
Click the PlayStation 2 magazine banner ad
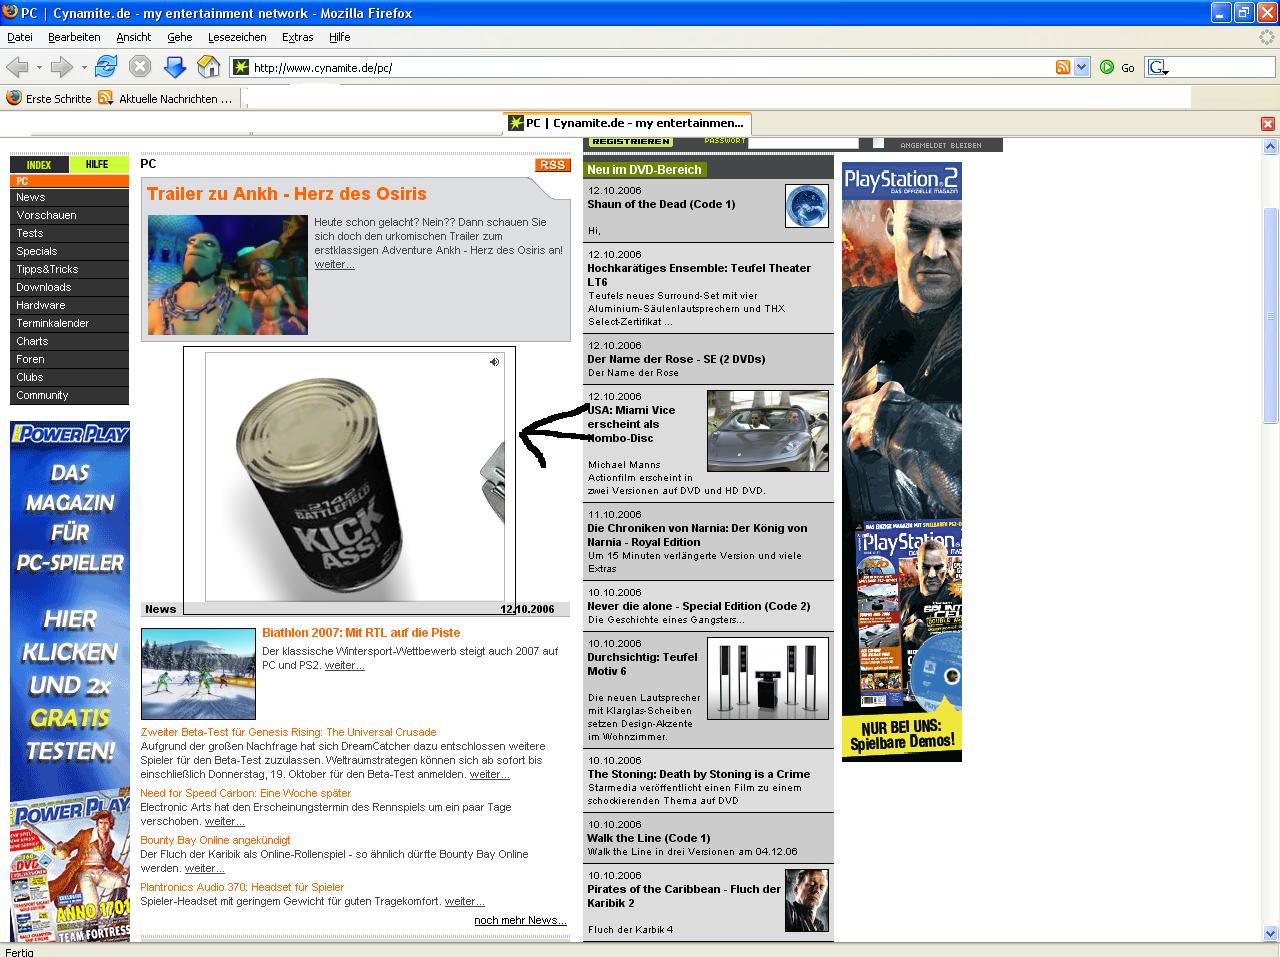coord(902,462)
